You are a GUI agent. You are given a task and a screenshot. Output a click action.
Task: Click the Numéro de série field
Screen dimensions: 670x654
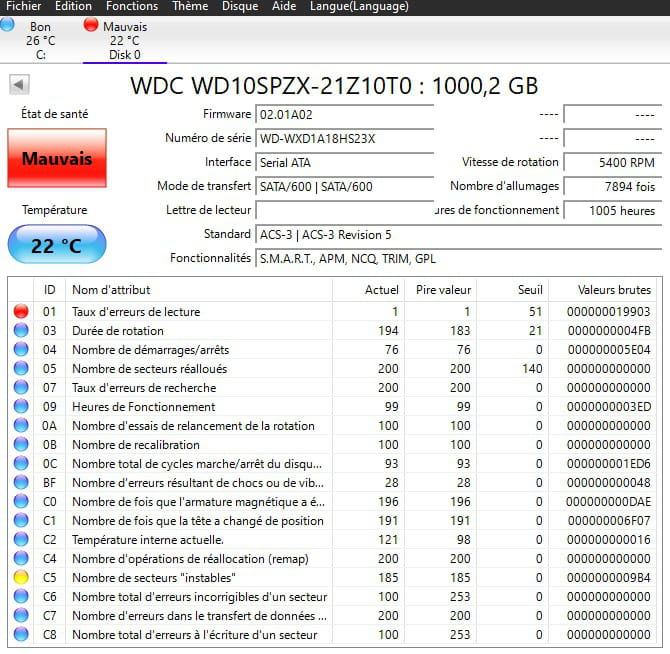[x=344, y=138]
